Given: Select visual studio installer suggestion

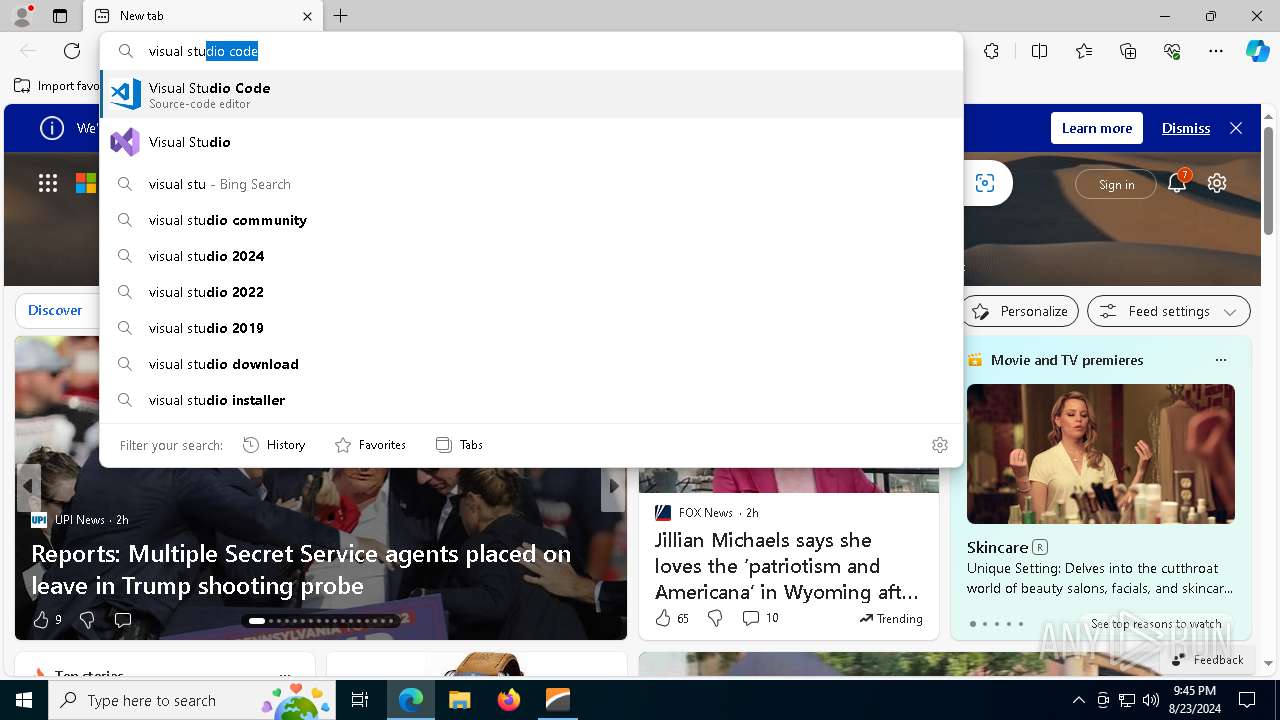Looking at the screenshot, I should [x=531, y=400].
